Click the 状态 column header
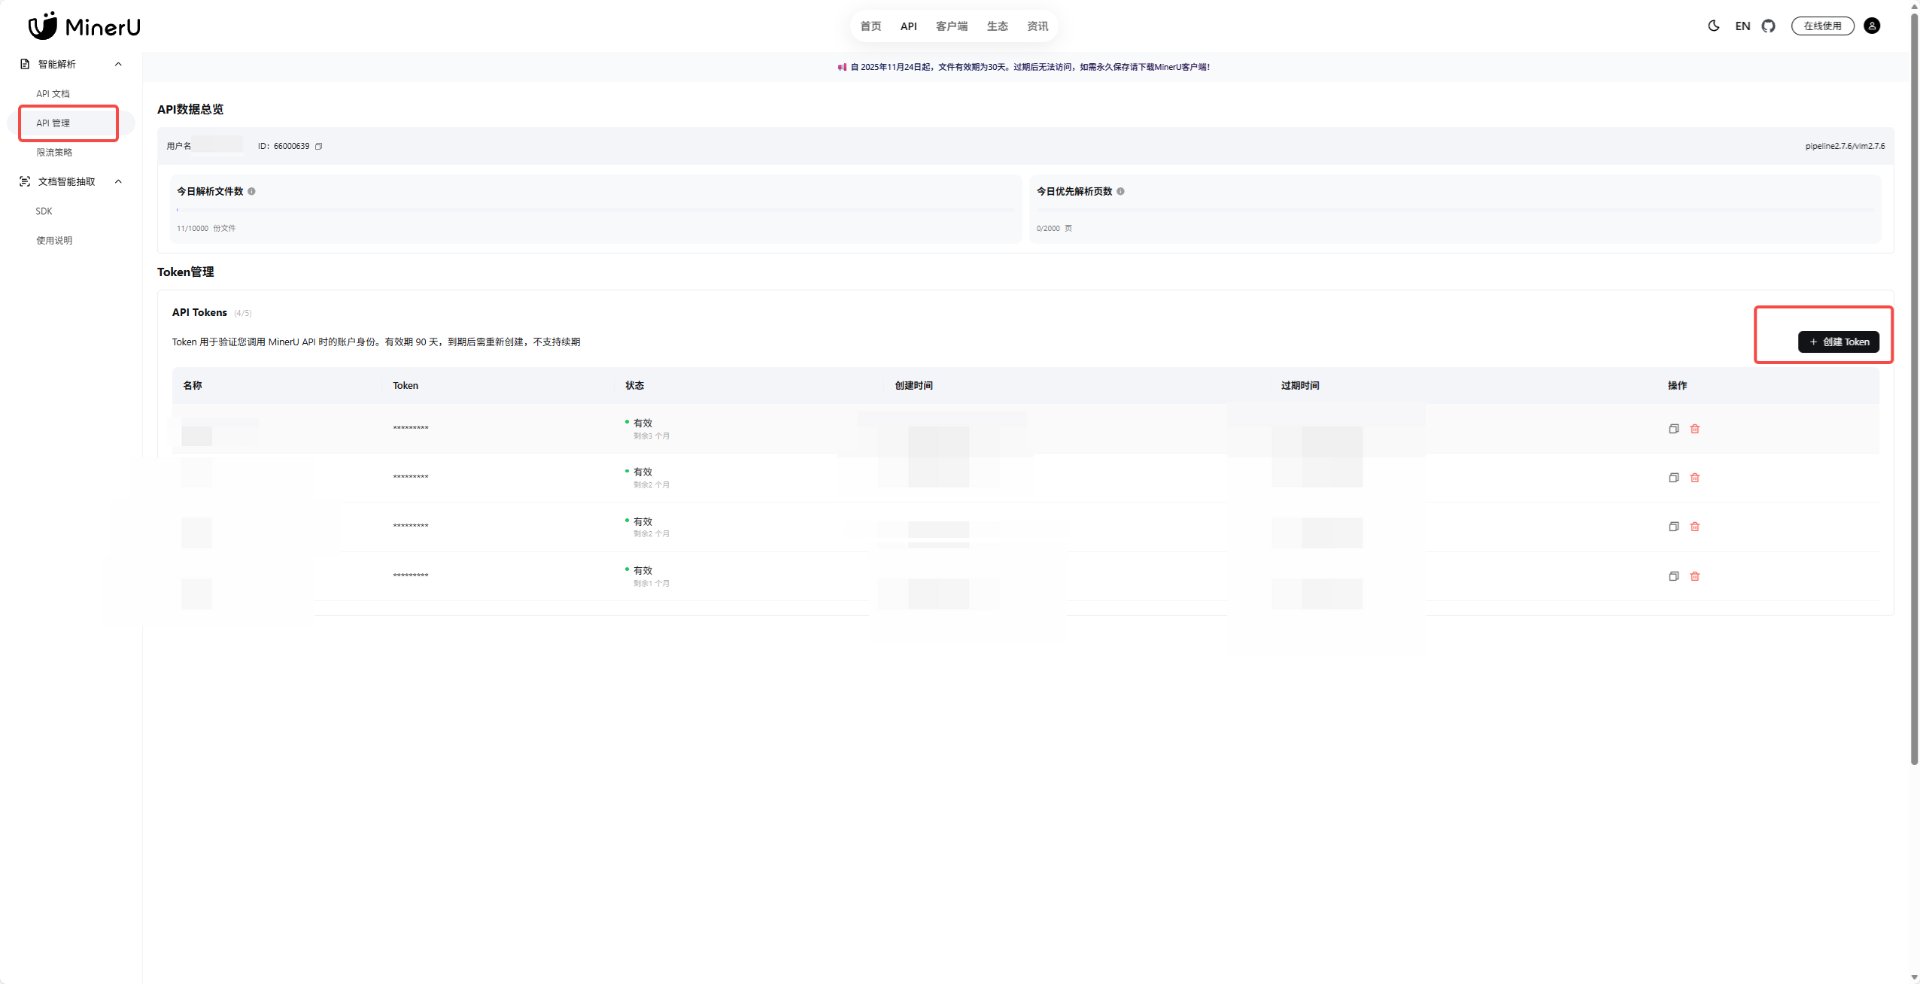 pyautogui.click(x=635, y=386)
